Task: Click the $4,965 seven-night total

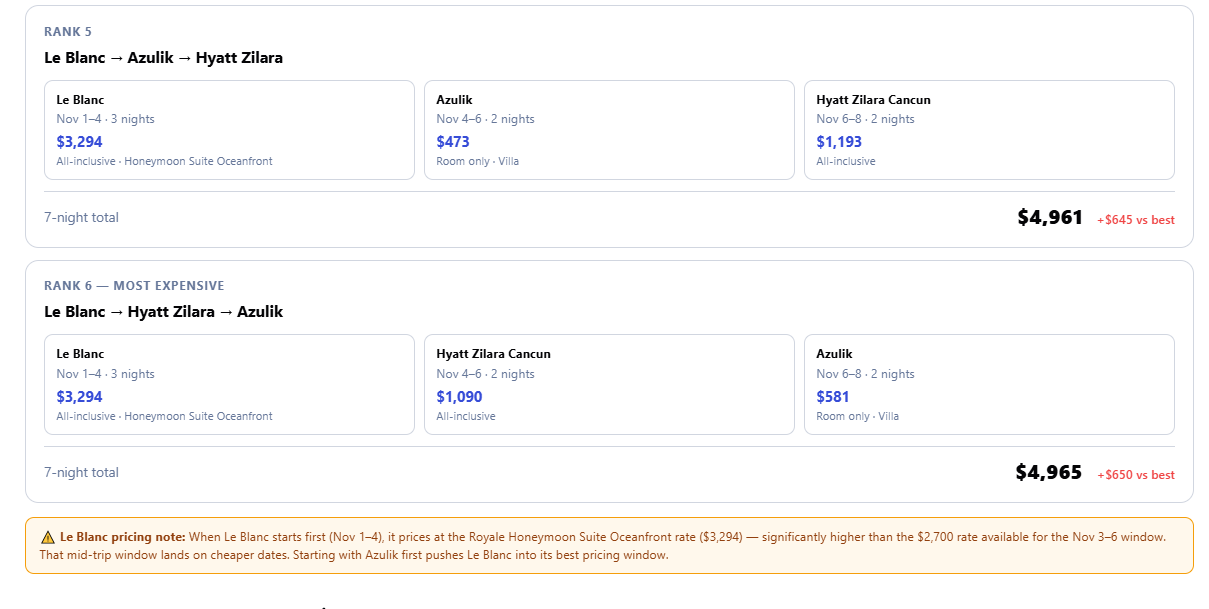Action: 1049,472
